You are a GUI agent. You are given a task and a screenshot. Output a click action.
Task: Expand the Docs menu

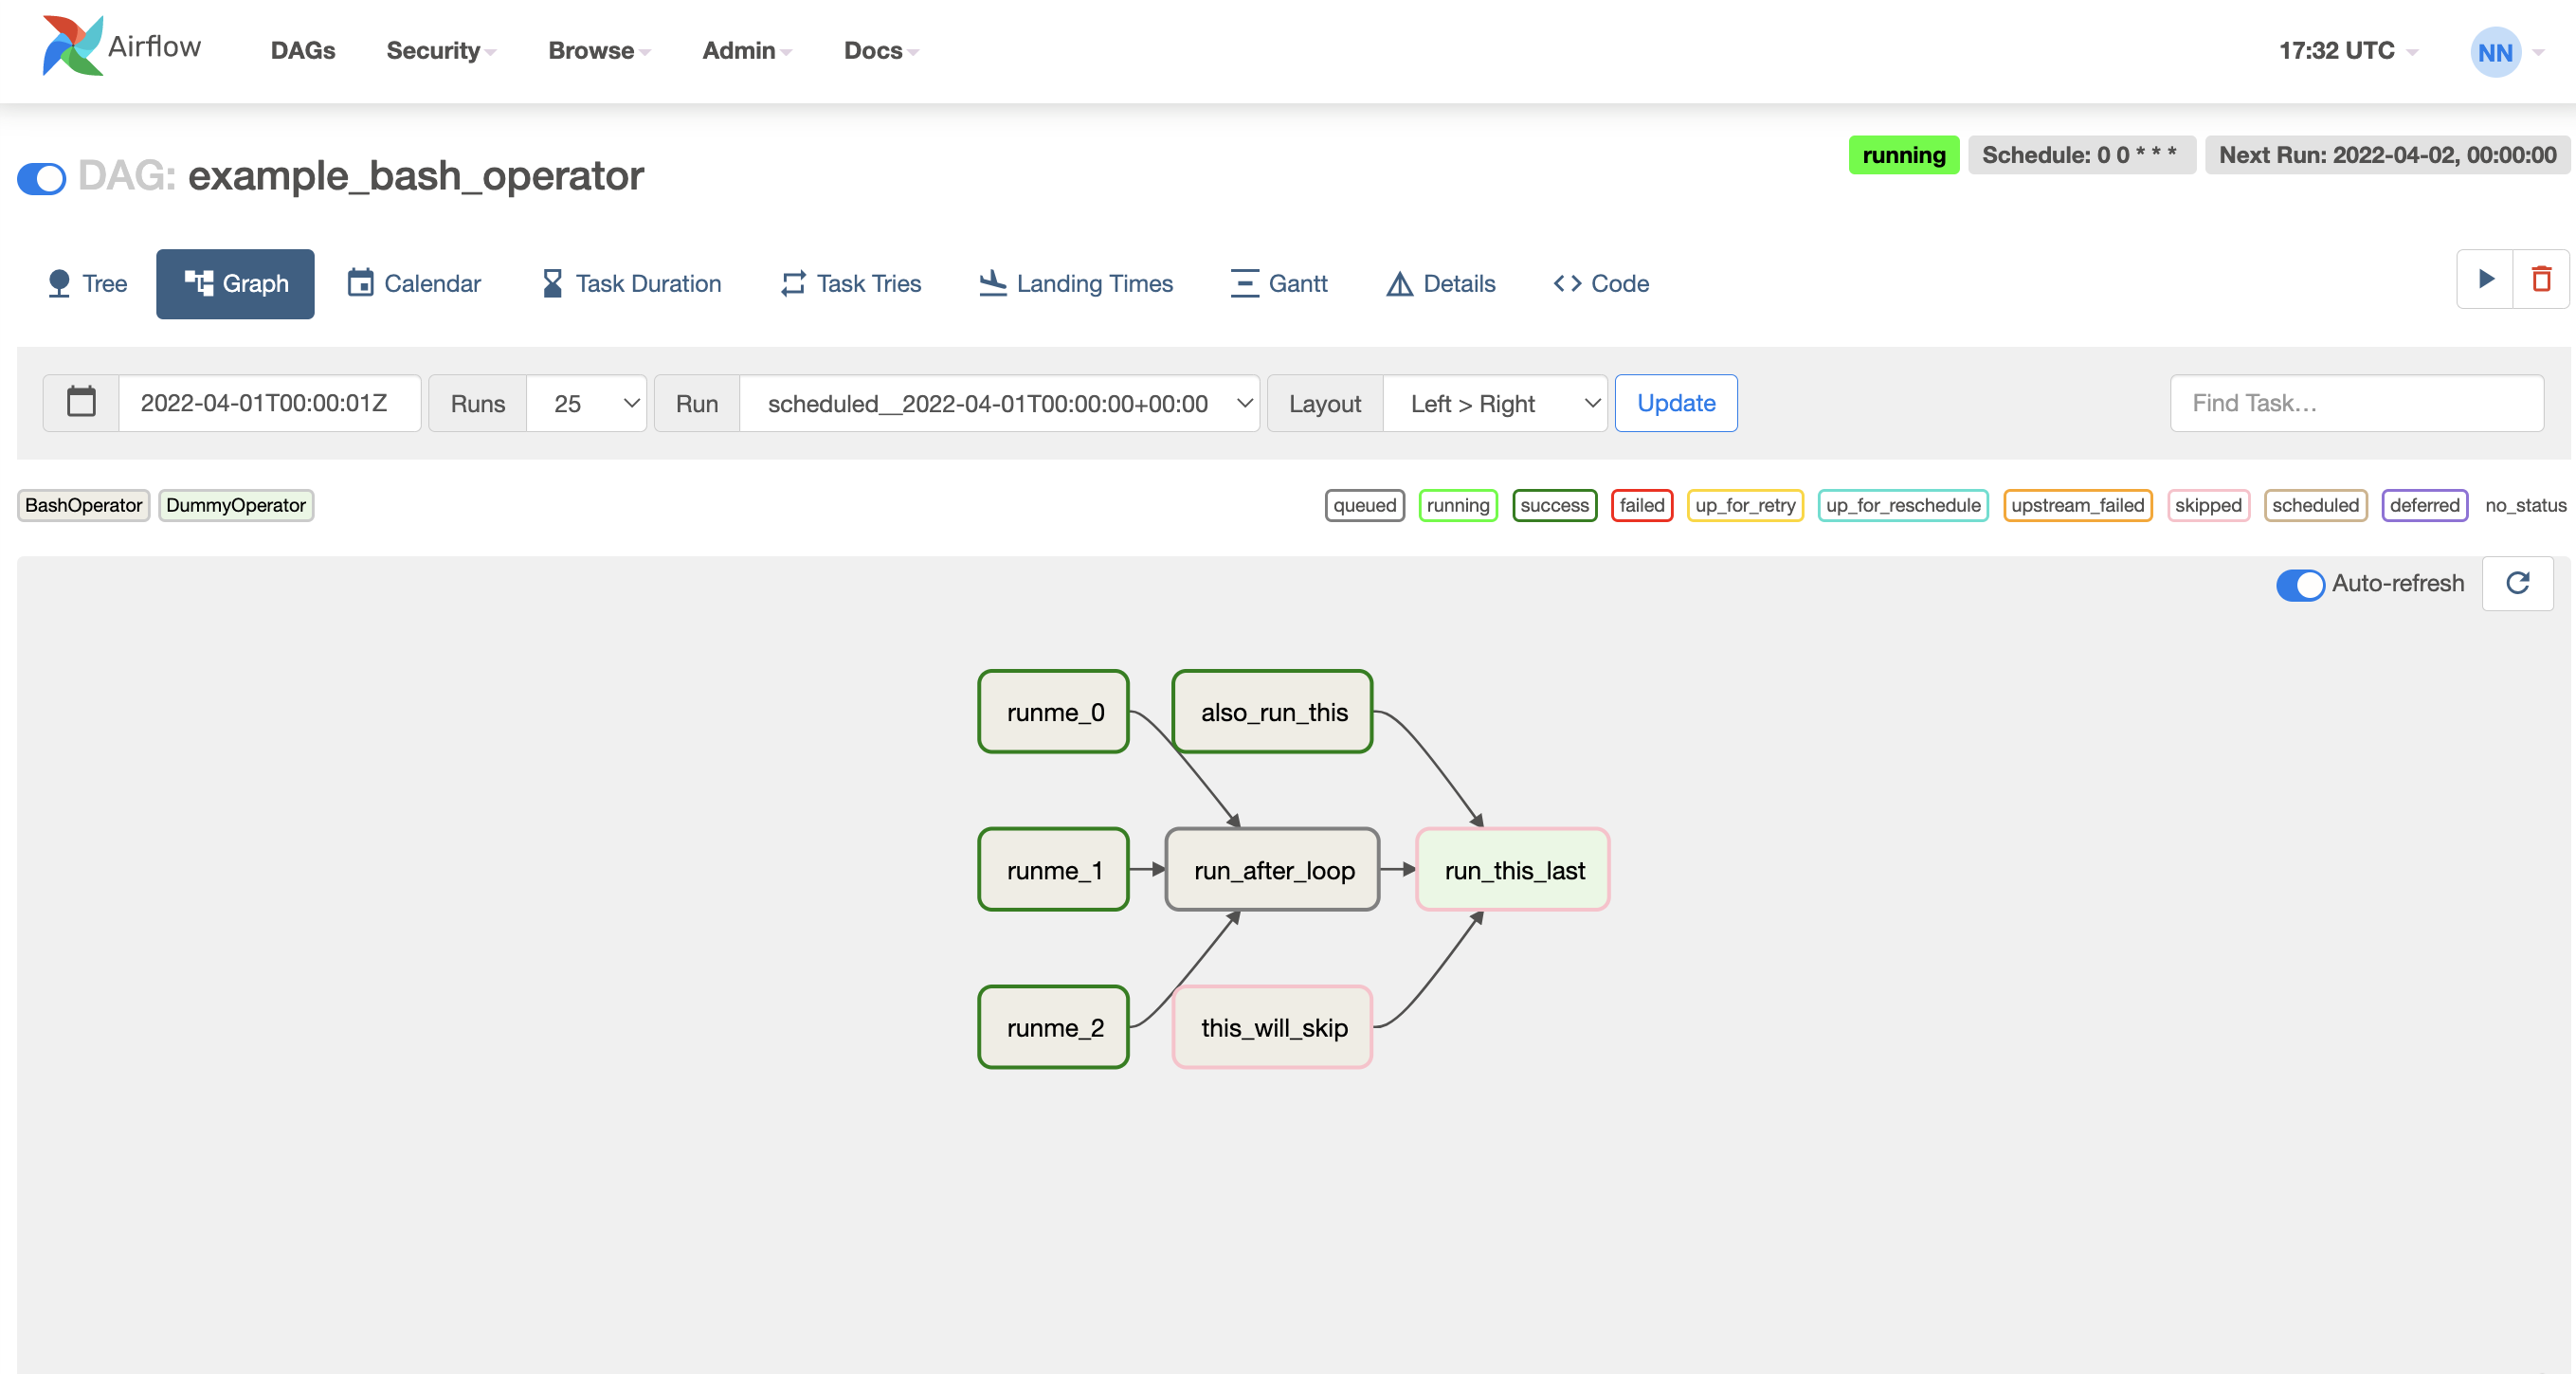tap(881, 51)
